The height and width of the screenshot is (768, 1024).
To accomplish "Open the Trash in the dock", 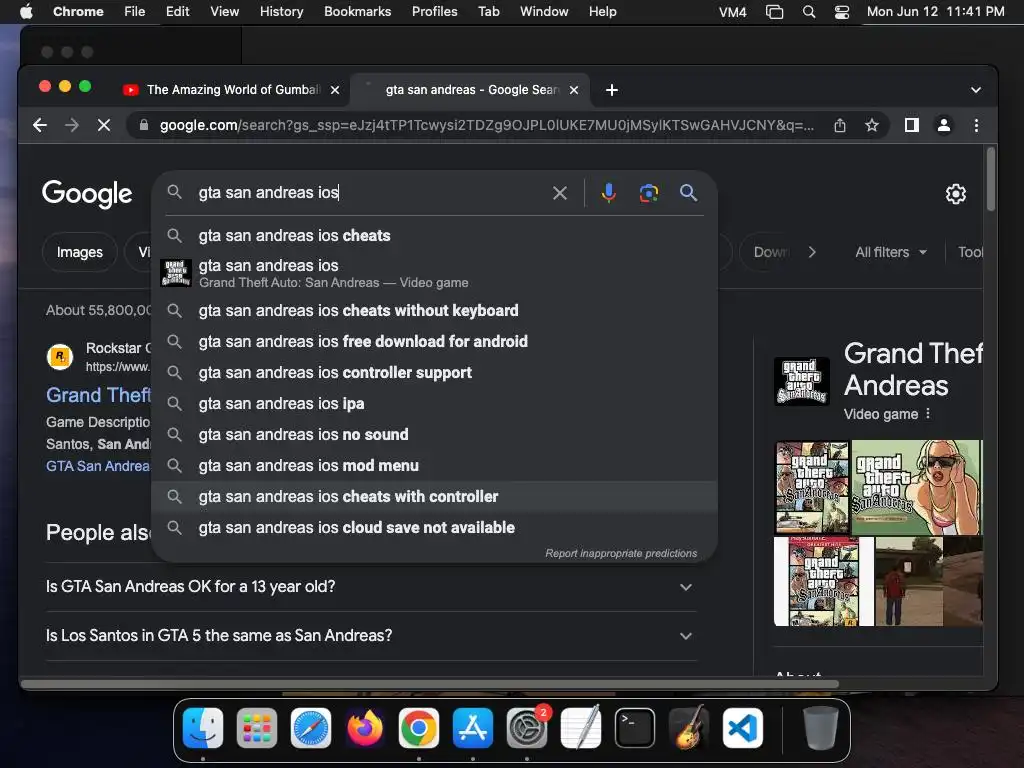I will tap(821, 728).
